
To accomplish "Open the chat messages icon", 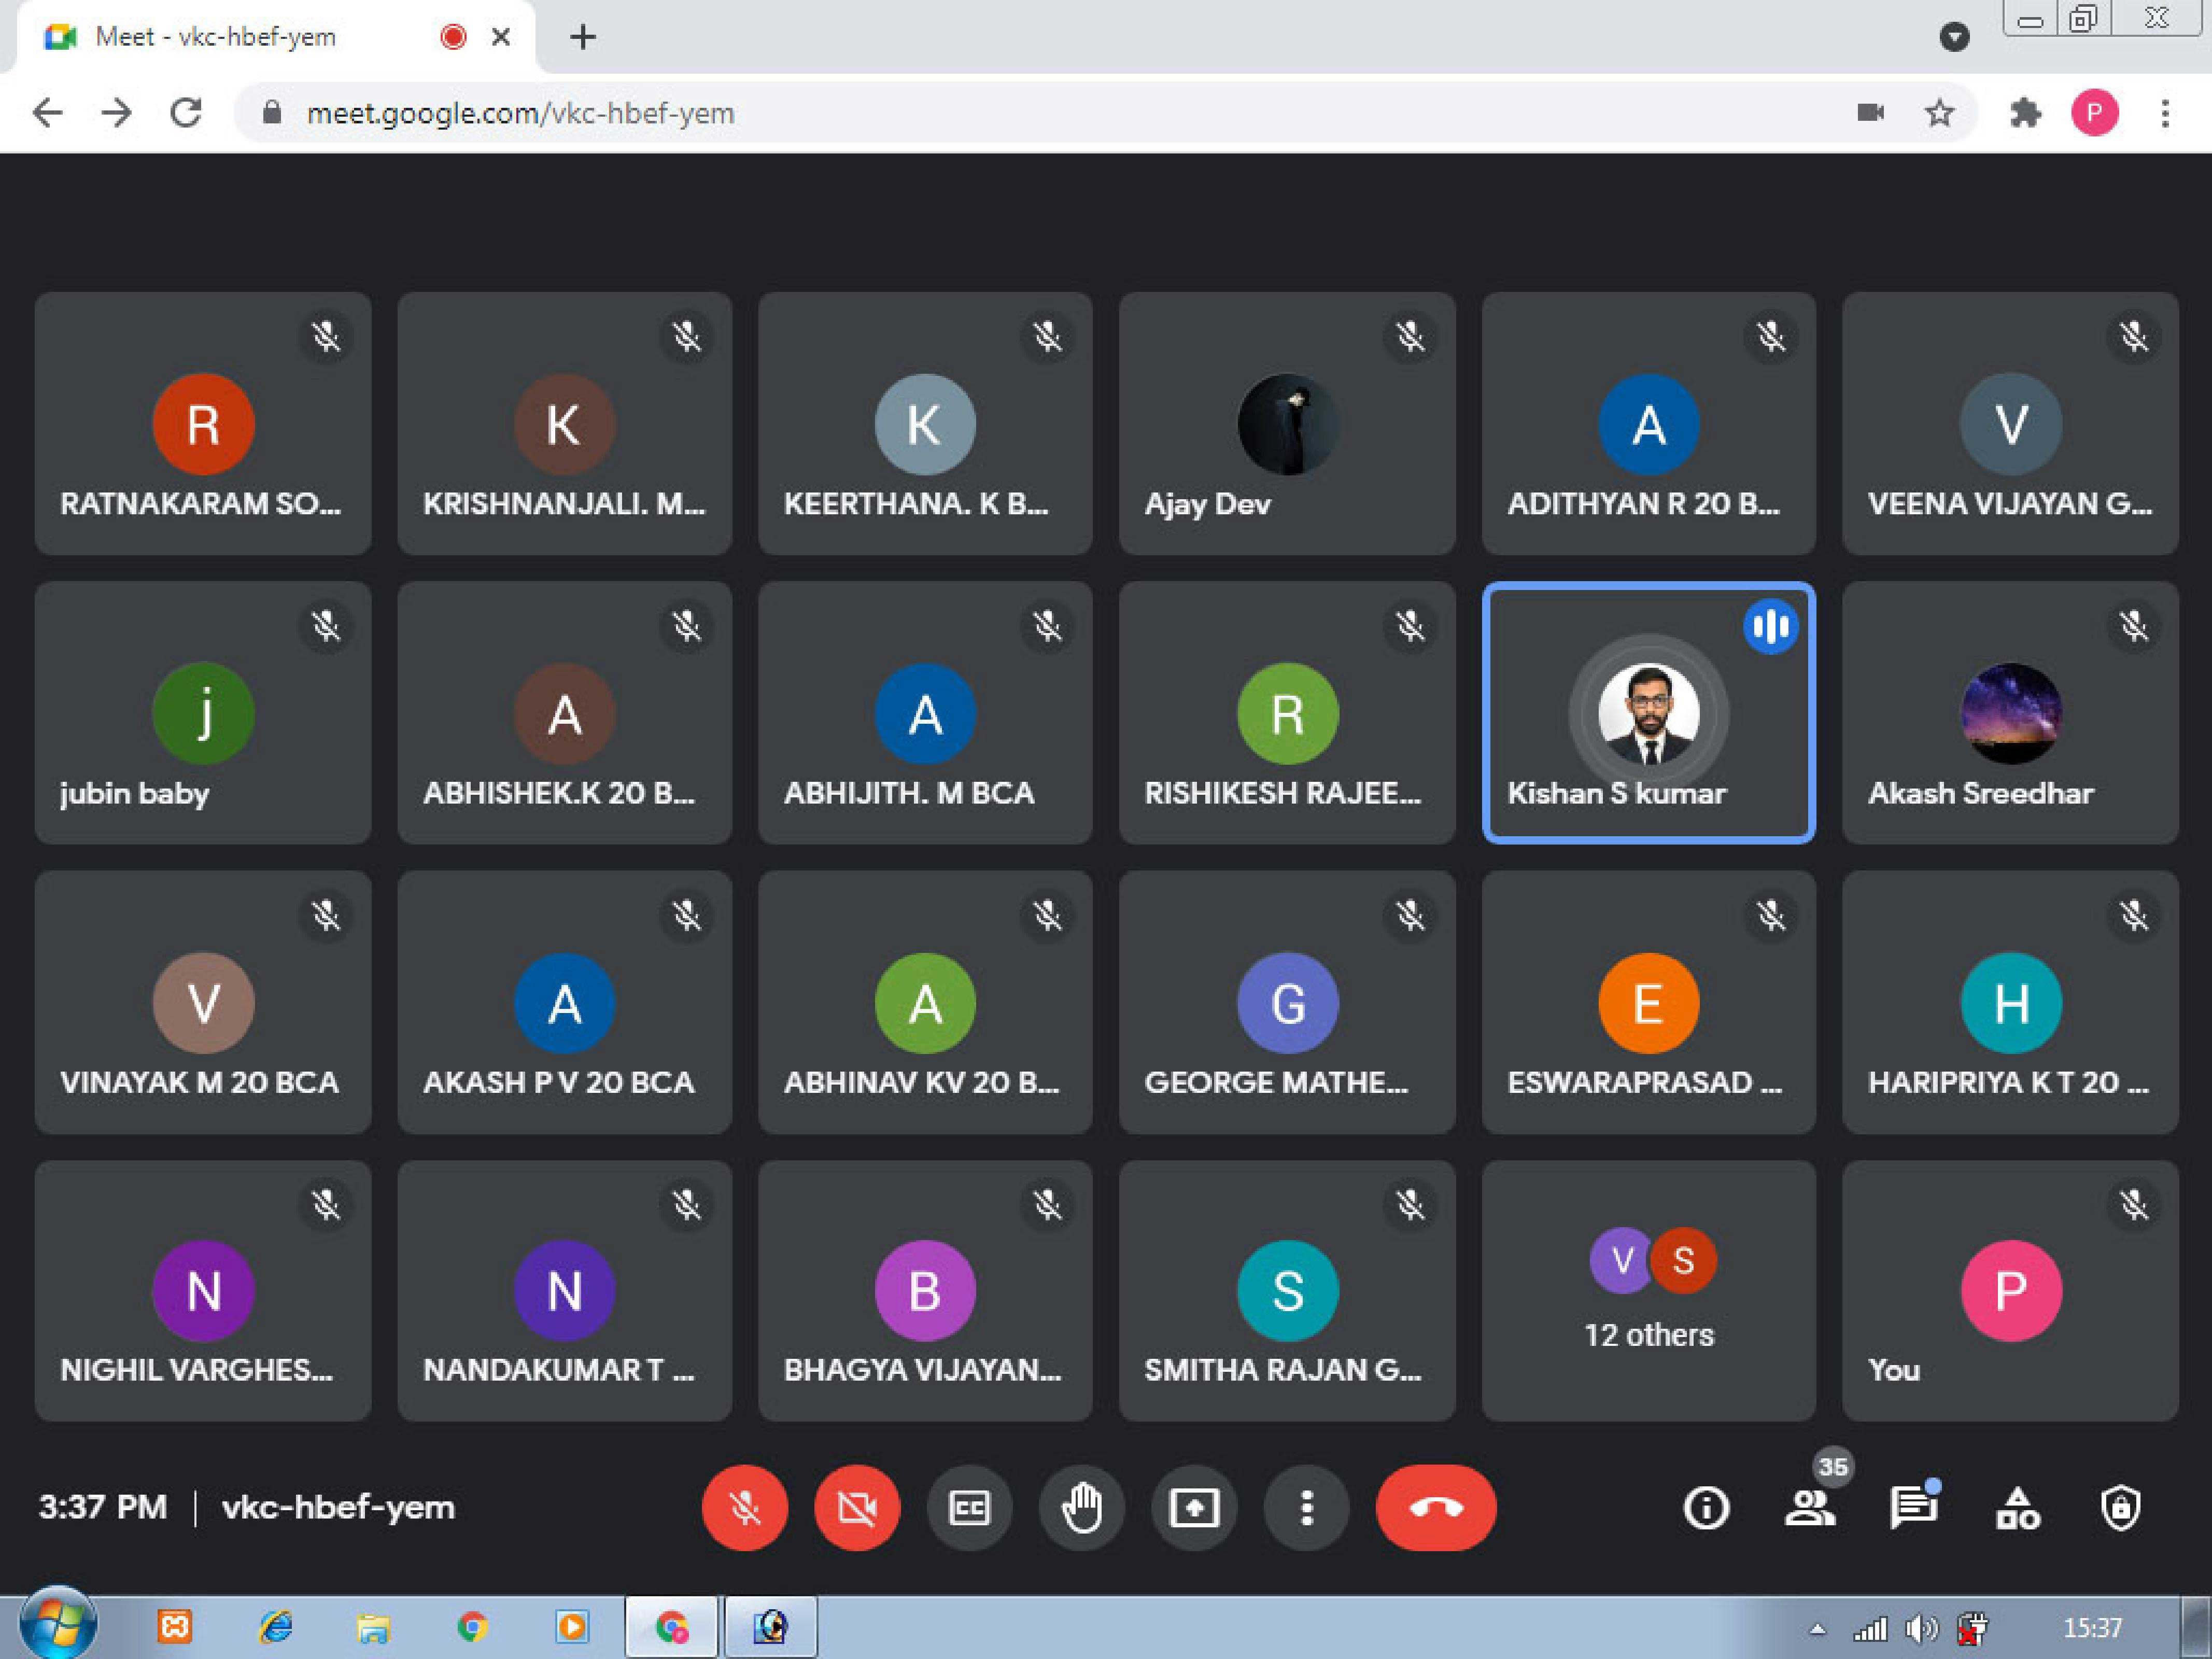I will (1913, 1508).
